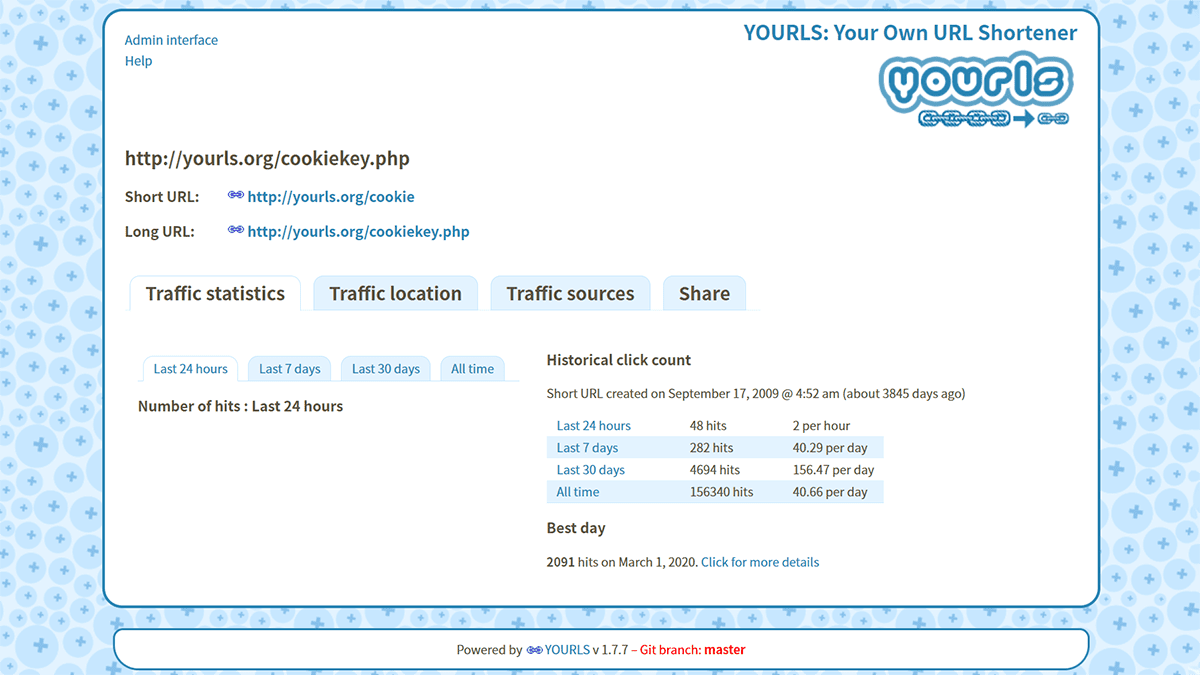
Task: Expand Best day via Click for more details
Action: pos(759,562)
